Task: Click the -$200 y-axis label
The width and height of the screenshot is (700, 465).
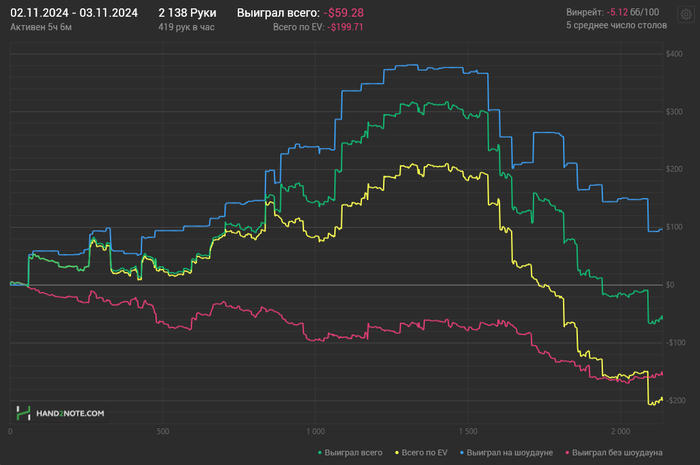Action: [675, 400]
